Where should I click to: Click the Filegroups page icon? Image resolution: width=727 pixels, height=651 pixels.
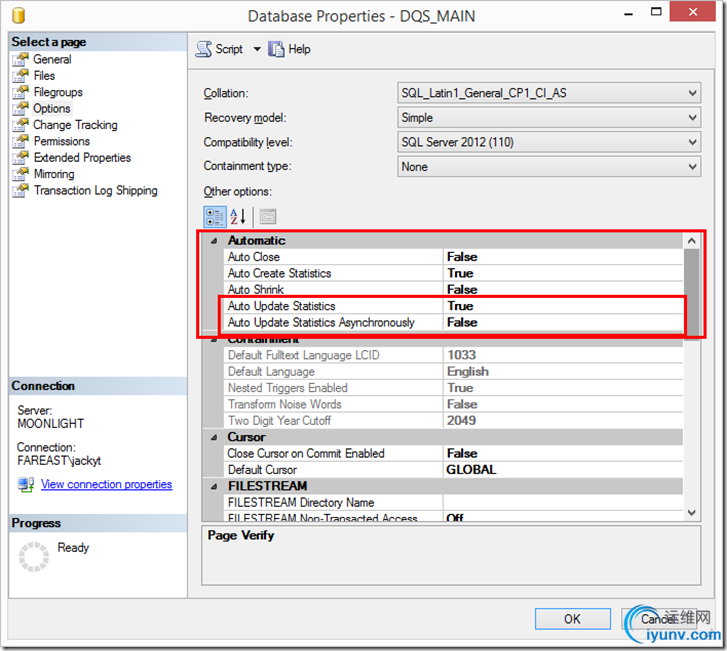(x=20, y=92)
